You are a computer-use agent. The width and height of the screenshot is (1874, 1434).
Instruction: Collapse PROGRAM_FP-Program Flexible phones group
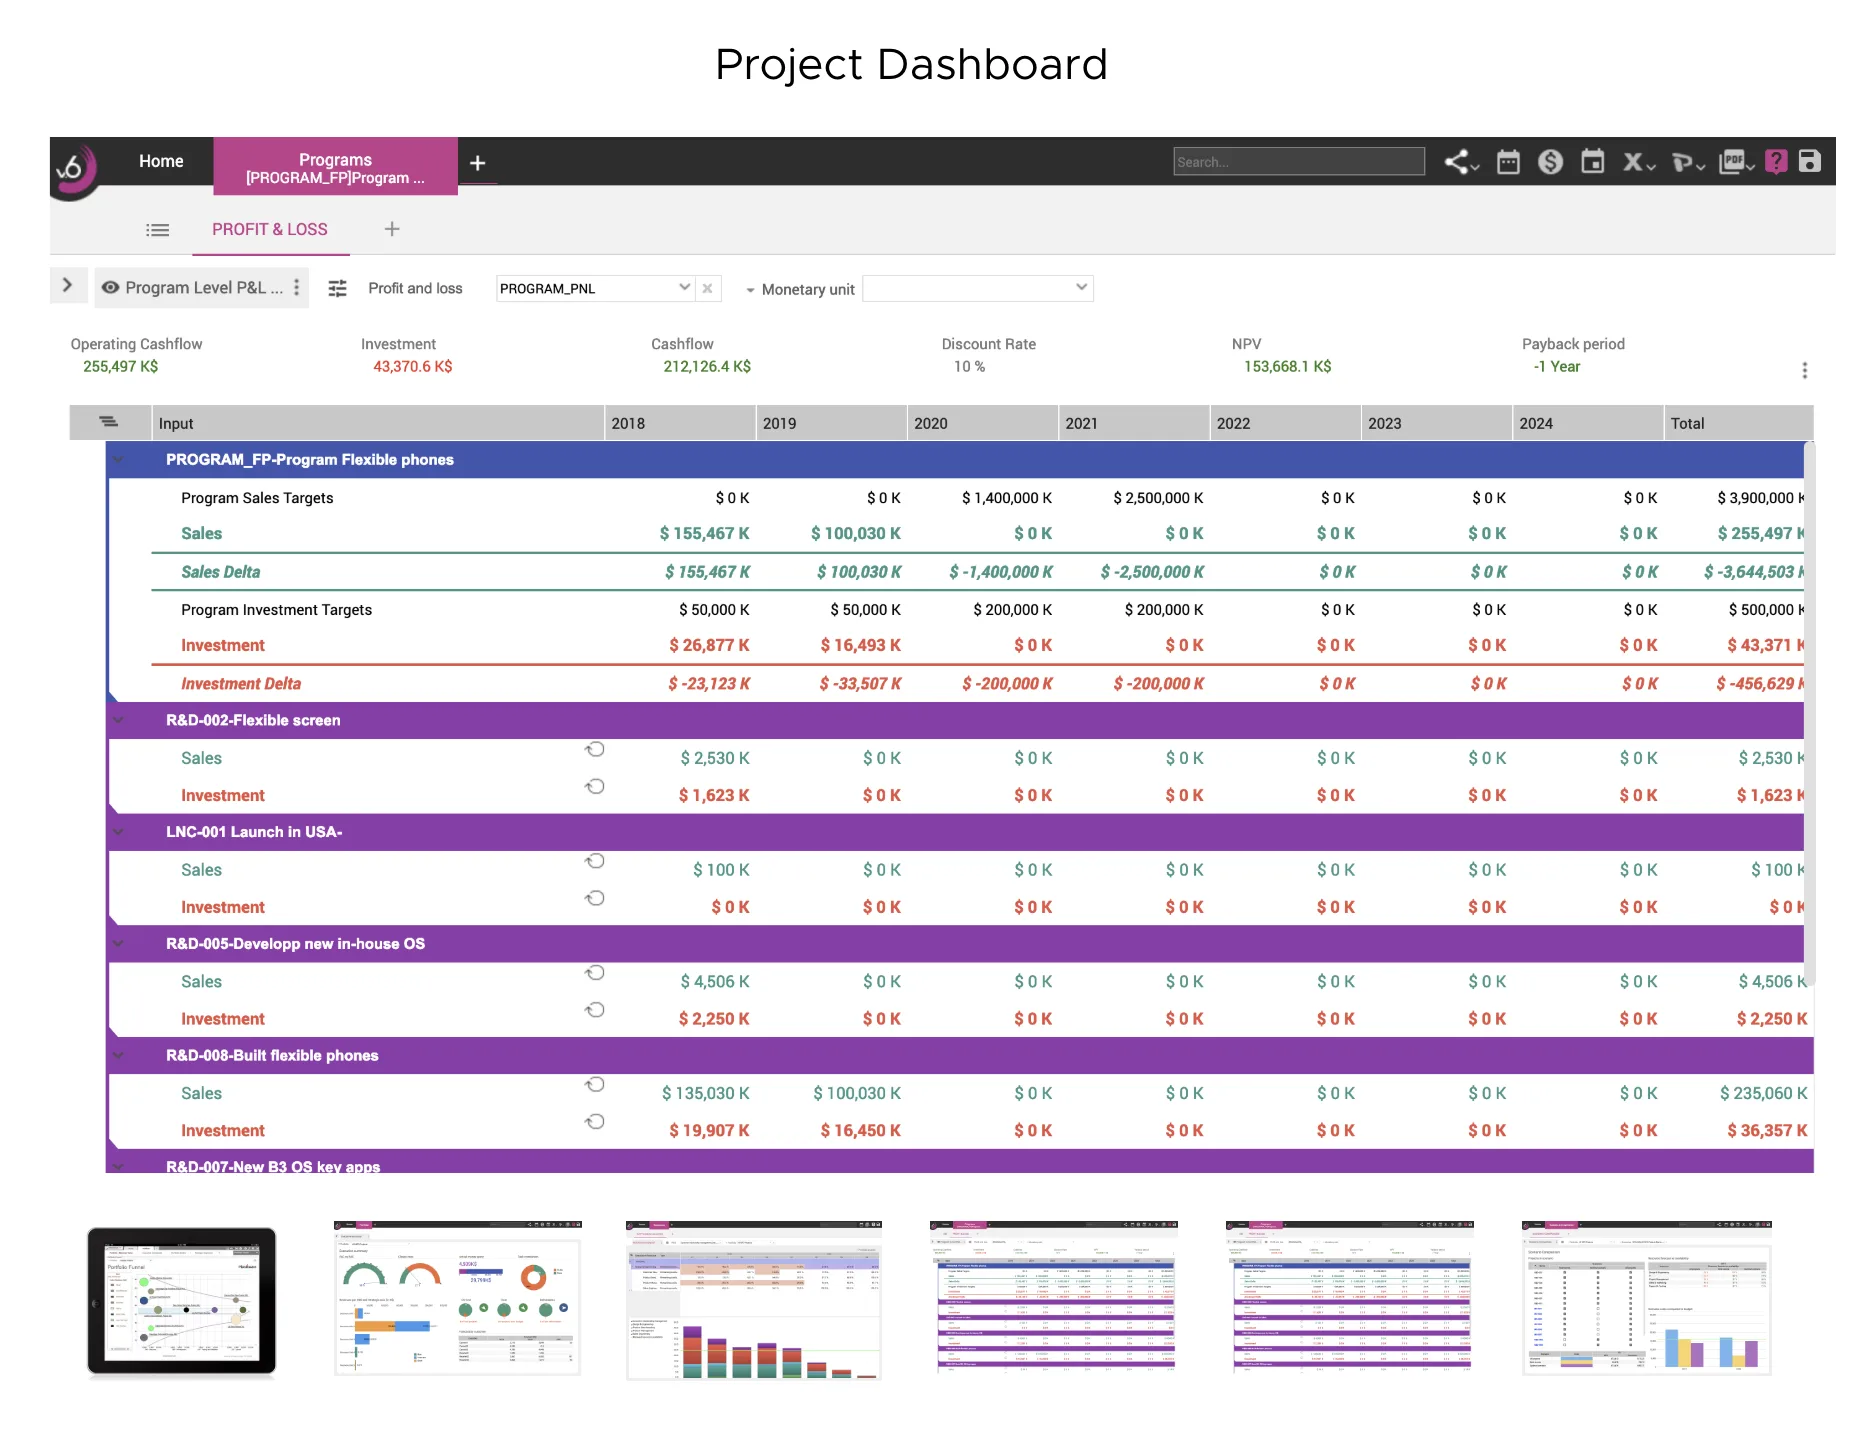[x=119, y=460]
